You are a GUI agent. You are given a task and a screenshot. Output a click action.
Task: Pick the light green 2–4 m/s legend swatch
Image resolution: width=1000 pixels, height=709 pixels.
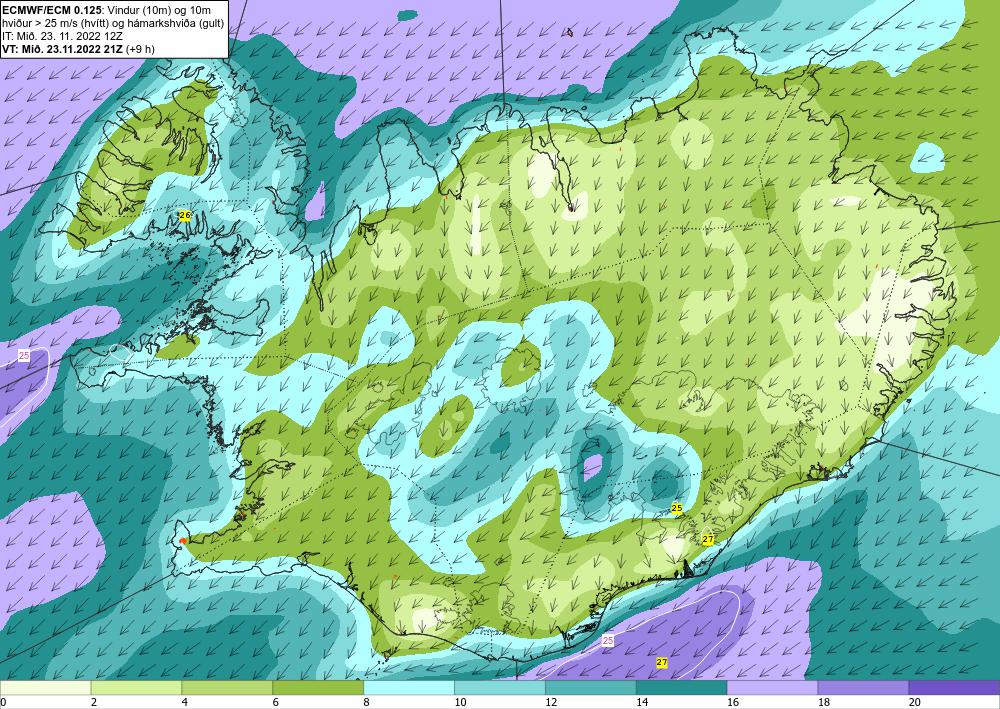pyautogui.click(x=136, y=688)
